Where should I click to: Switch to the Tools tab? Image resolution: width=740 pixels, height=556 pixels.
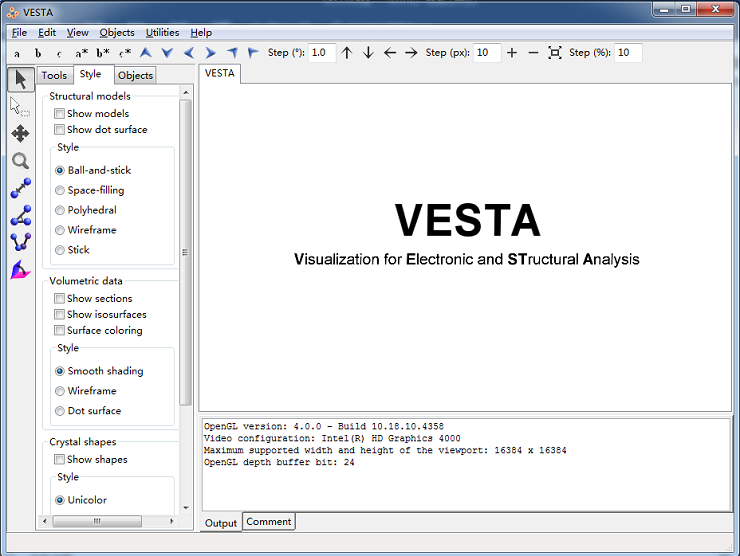click(x=54, y=75)
